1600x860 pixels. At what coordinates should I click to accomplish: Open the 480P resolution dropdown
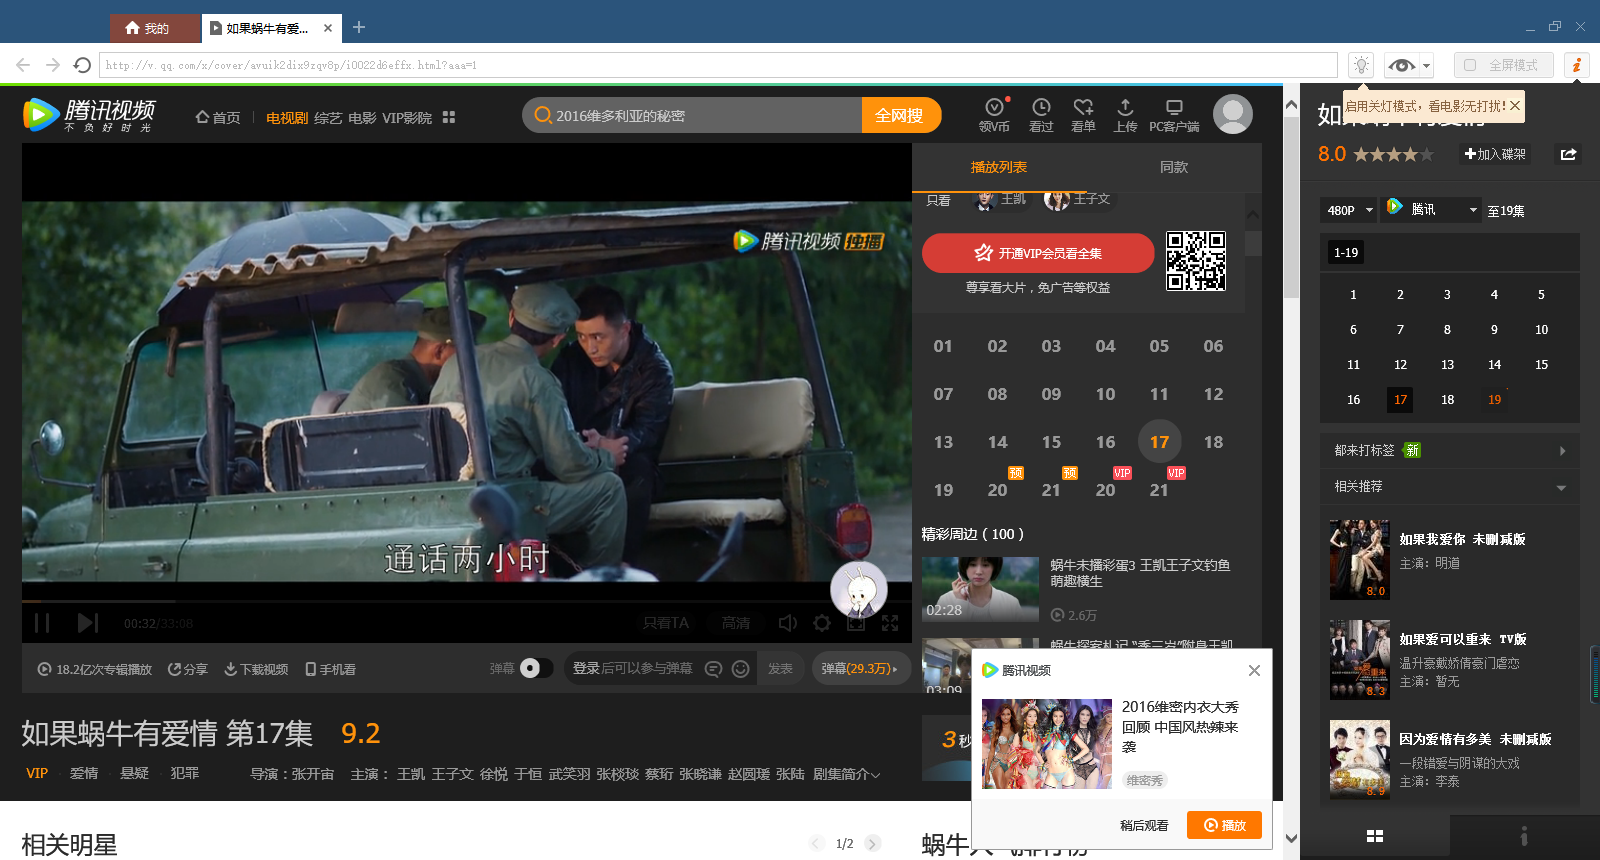pyautogui.click(x=1349, y=210)
